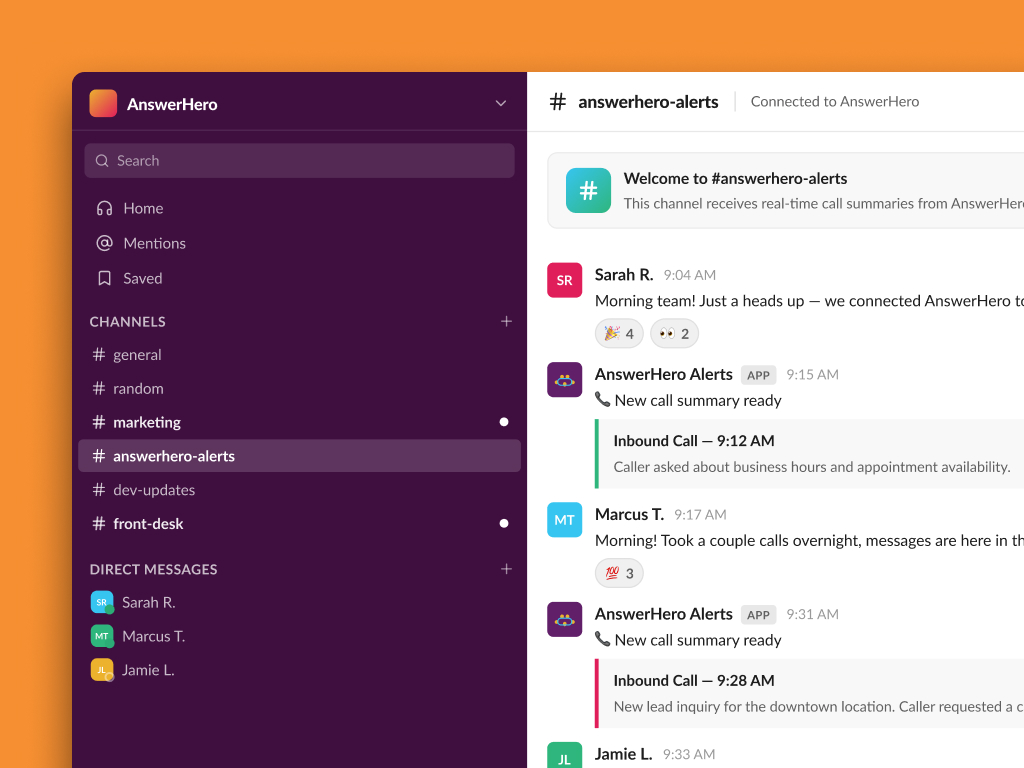The height and width of the screenshot is (768, 1024).
Task: Click Sarah R. sidebar avatar
Action: tap(102, 602)
